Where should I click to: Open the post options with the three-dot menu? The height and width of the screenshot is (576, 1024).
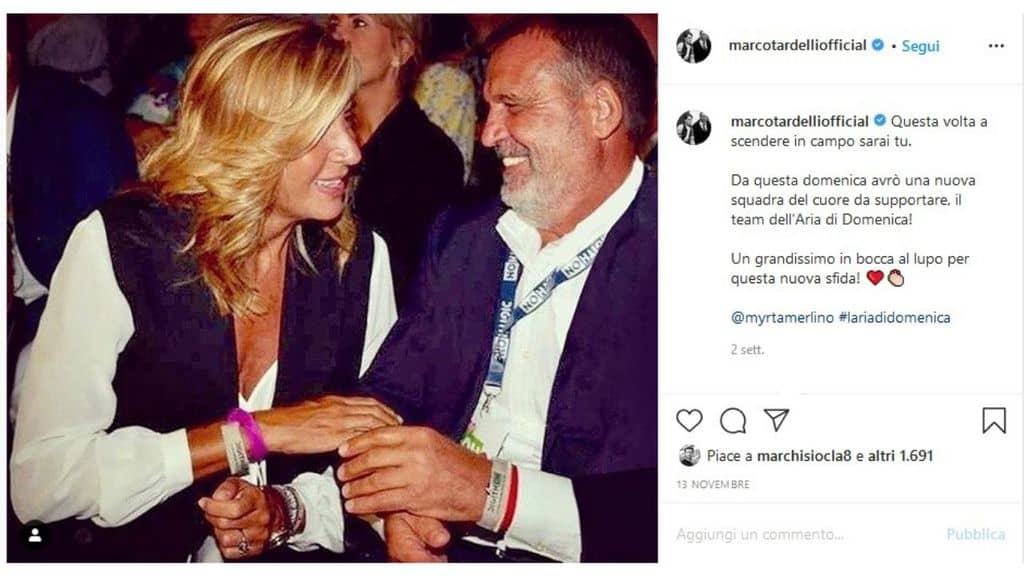[x=996, y=44]
